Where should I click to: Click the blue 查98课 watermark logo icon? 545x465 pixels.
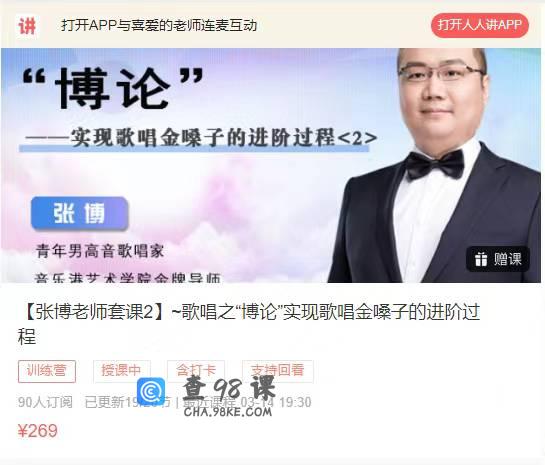tap(151, 392)
